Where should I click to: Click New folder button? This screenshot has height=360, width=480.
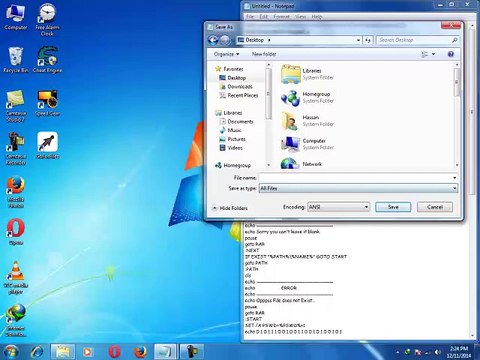[264, 54]
